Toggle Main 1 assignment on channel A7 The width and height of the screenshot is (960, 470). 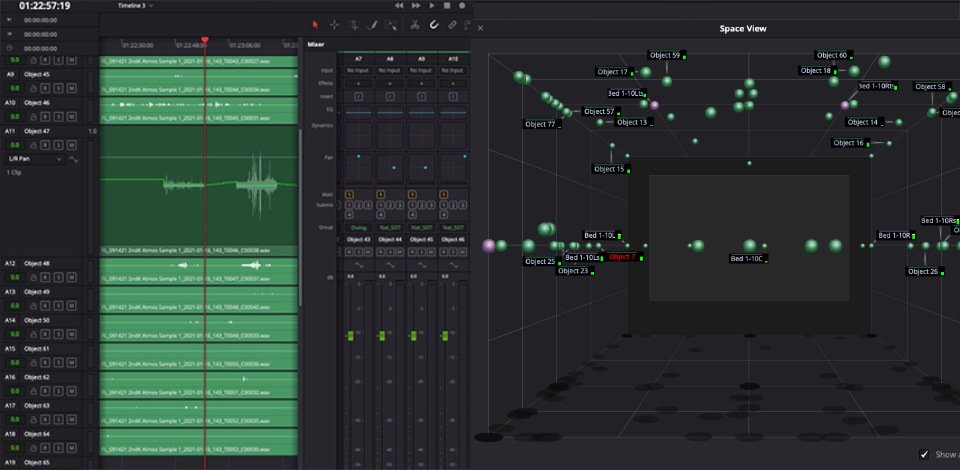[349, 195]
